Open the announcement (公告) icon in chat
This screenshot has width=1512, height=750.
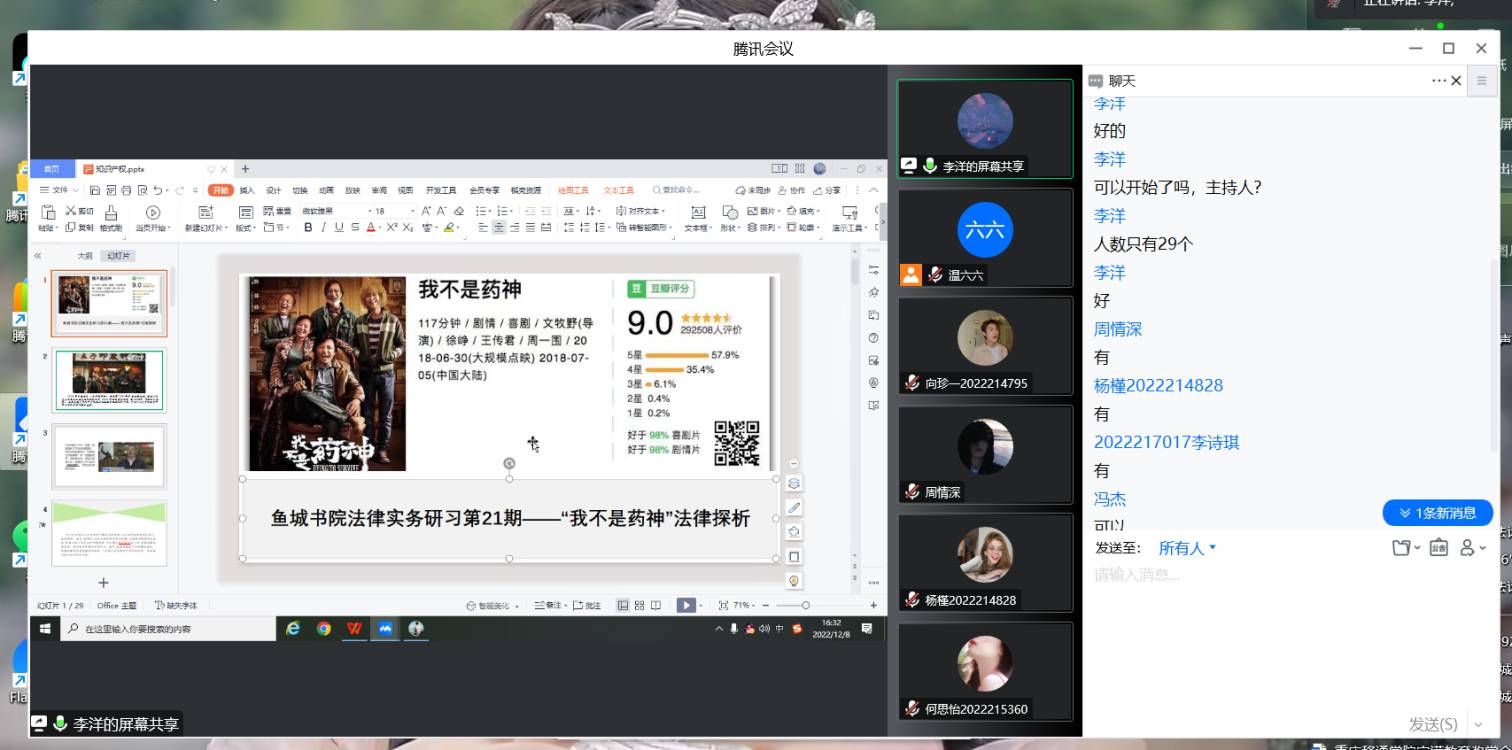[1438, 547]
